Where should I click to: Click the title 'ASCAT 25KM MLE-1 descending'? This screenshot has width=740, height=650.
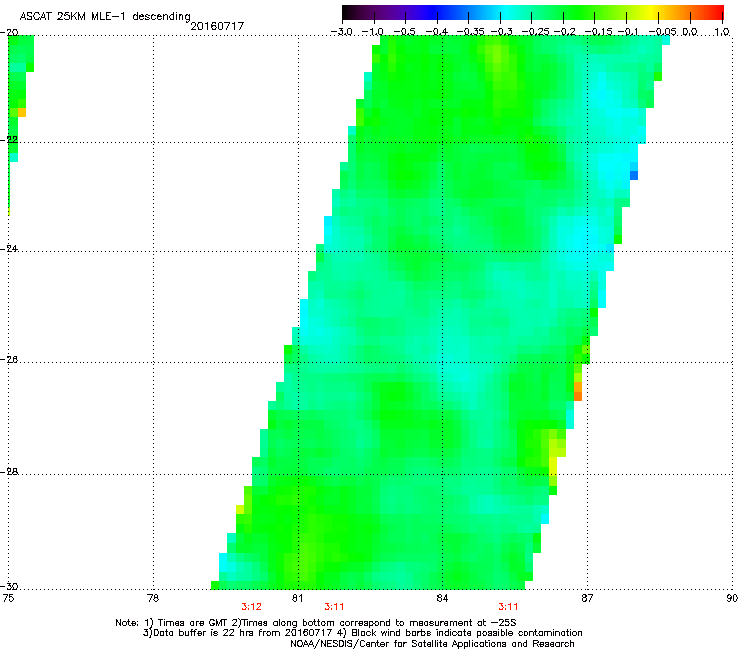(x=105, y=17)
